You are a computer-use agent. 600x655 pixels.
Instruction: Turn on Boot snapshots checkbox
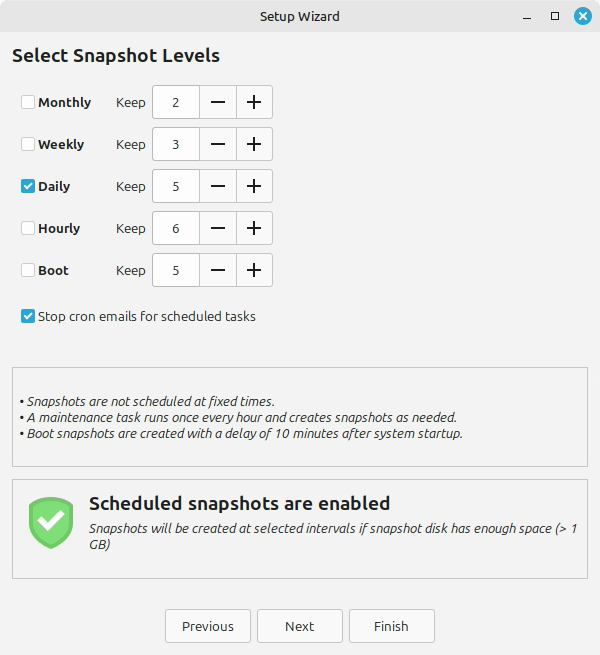(28, 270)
